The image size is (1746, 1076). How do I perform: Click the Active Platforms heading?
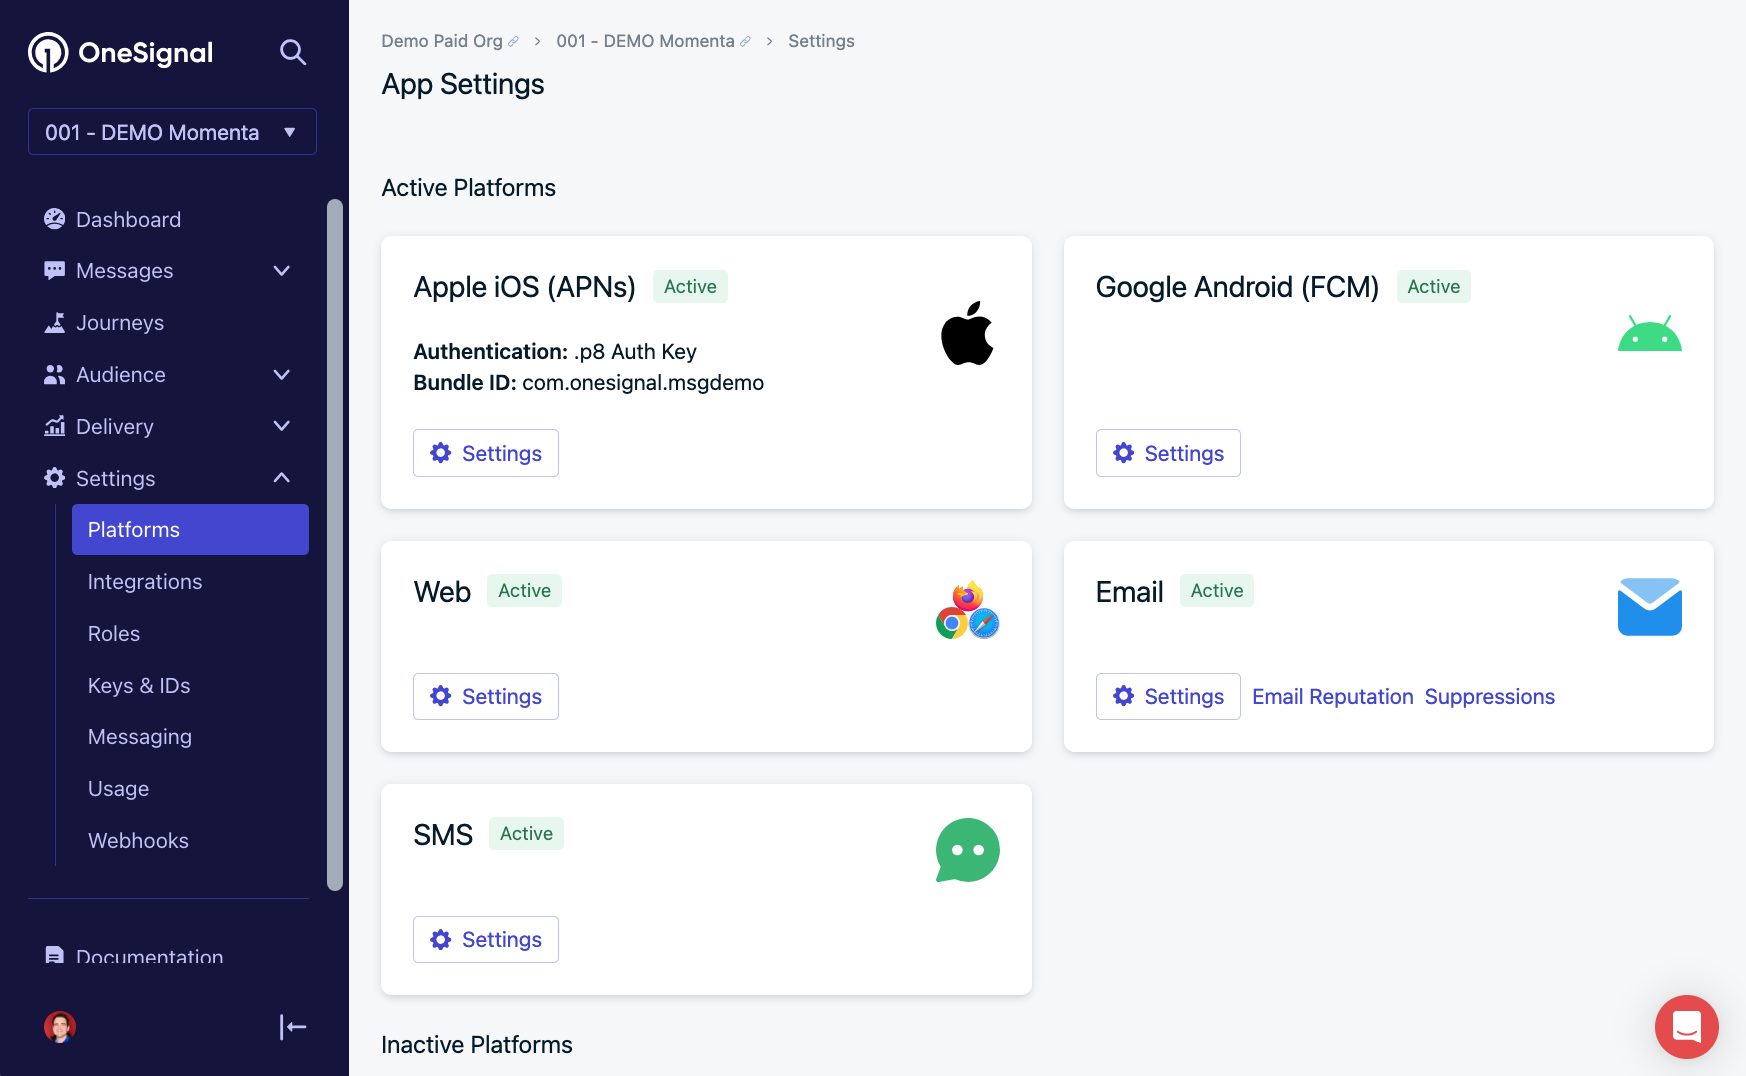tap(468, 188)
